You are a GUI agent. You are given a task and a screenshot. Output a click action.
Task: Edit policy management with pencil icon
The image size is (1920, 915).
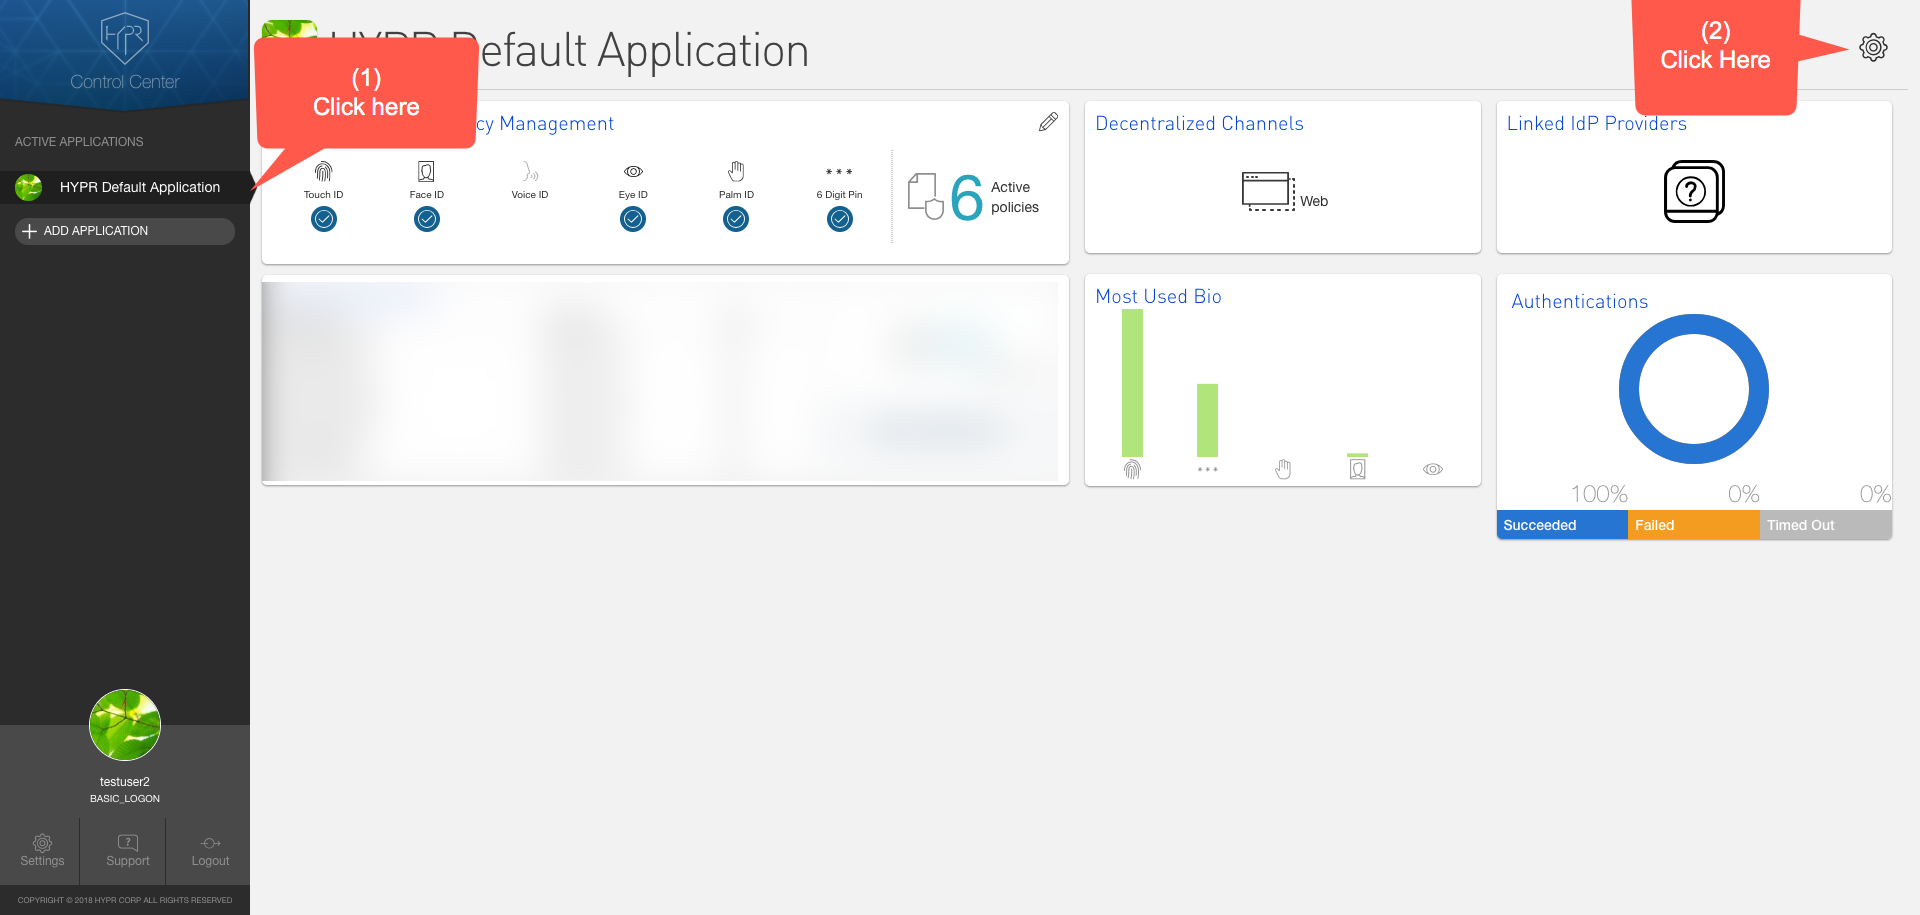tap(1048, 122)
